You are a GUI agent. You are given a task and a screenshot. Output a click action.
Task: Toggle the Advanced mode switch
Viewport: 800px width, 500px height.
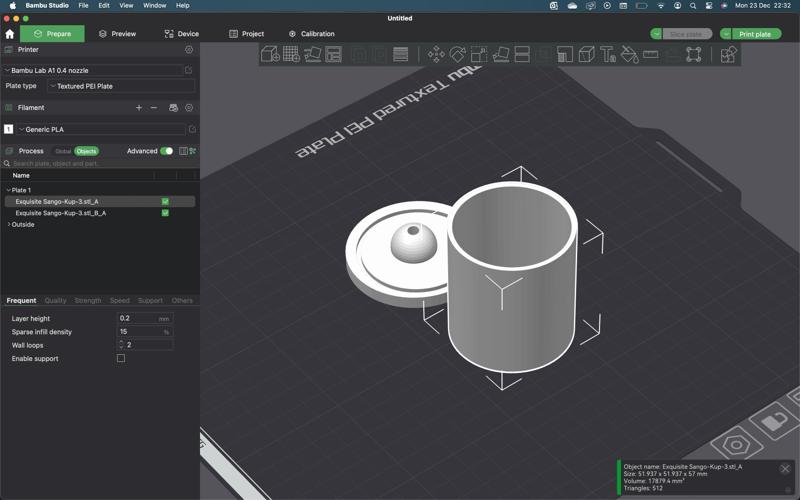(166, 151)
